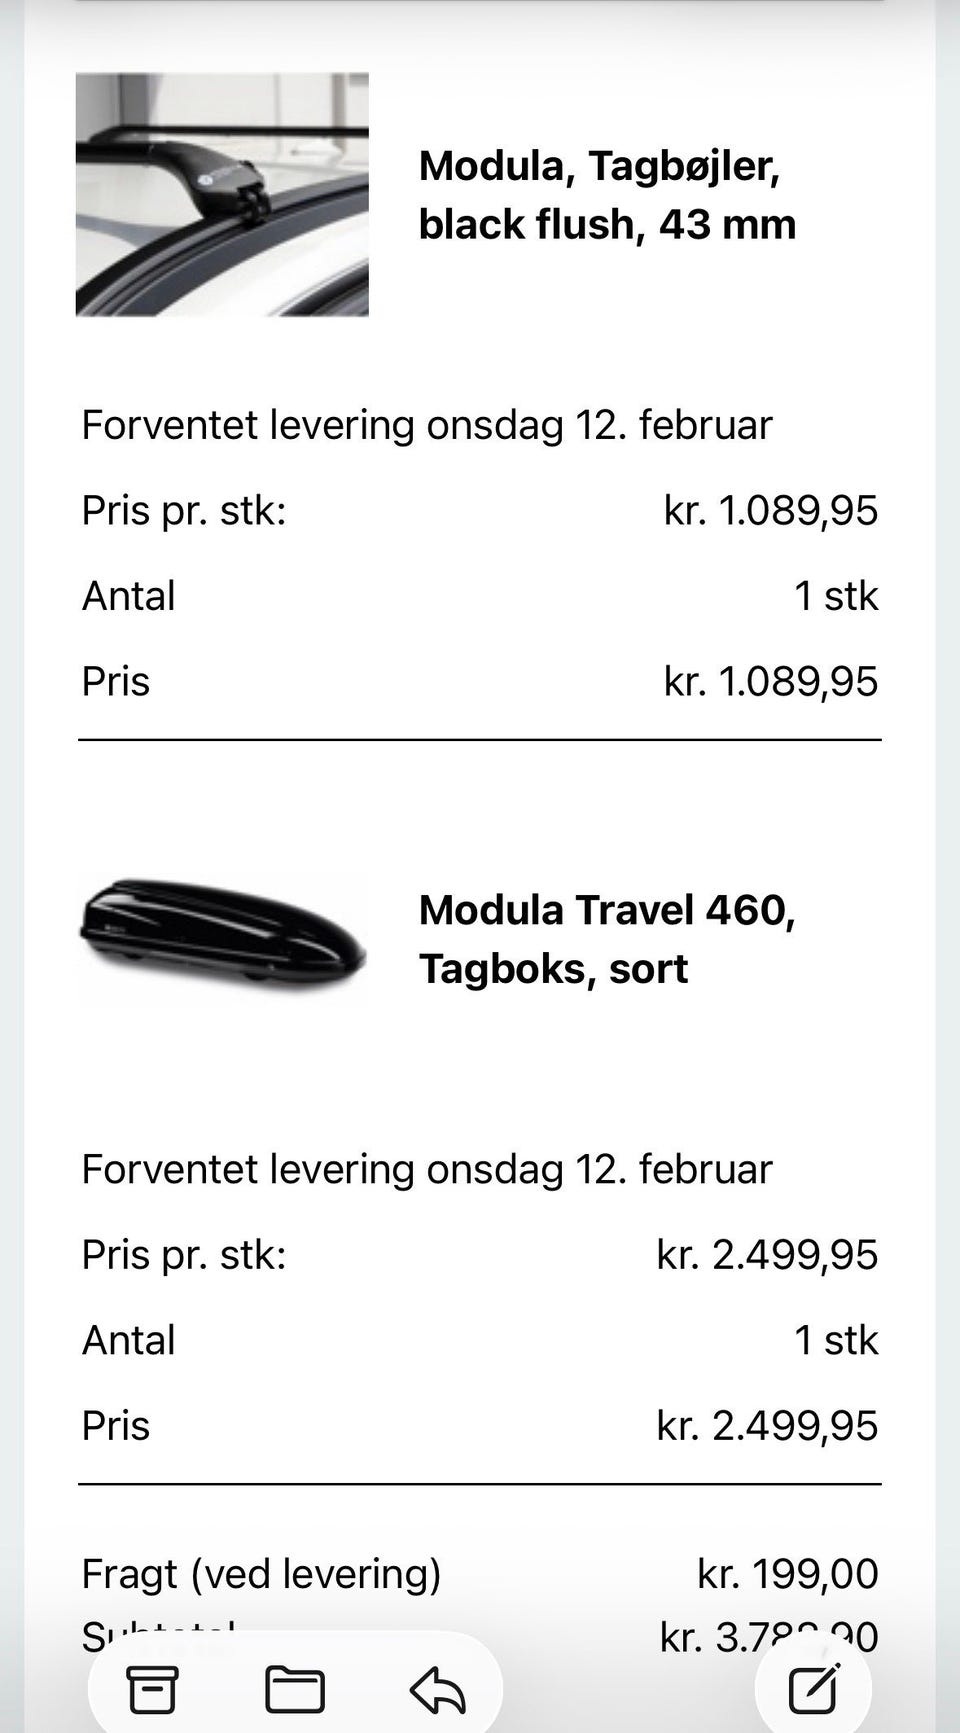Tap the Tagboks quantity 1 stk

835,1340
